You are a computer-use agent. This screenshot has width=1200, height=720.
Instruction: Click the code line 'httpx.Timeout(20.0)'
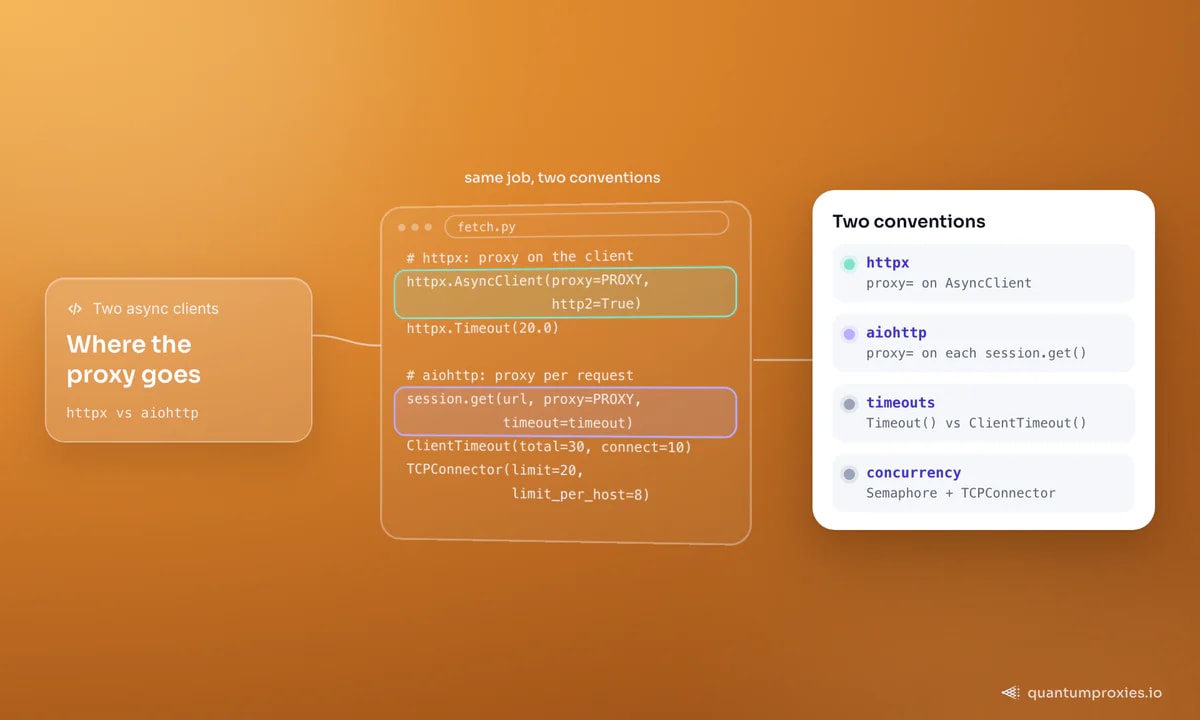[x=483, y=328]
